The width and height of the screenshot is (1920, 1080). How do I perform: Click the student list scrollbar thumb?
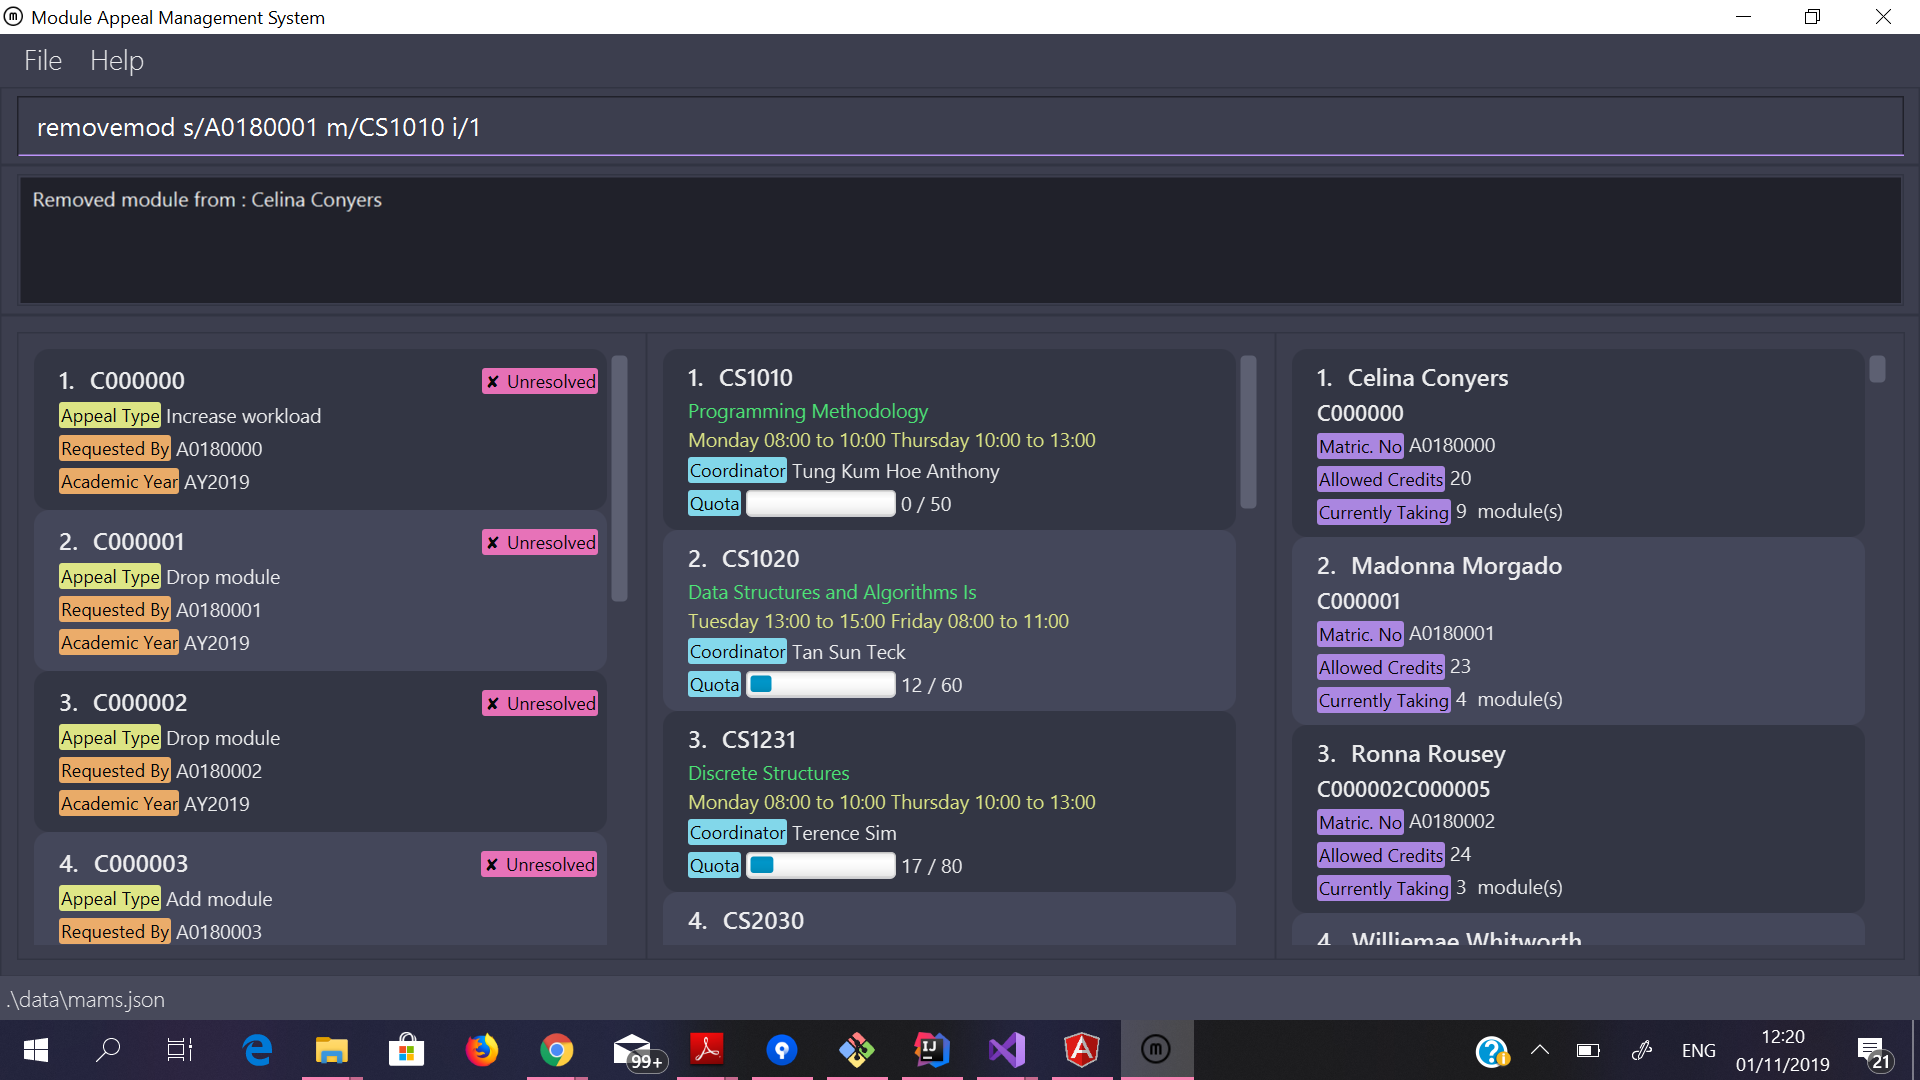[1877, 370]
